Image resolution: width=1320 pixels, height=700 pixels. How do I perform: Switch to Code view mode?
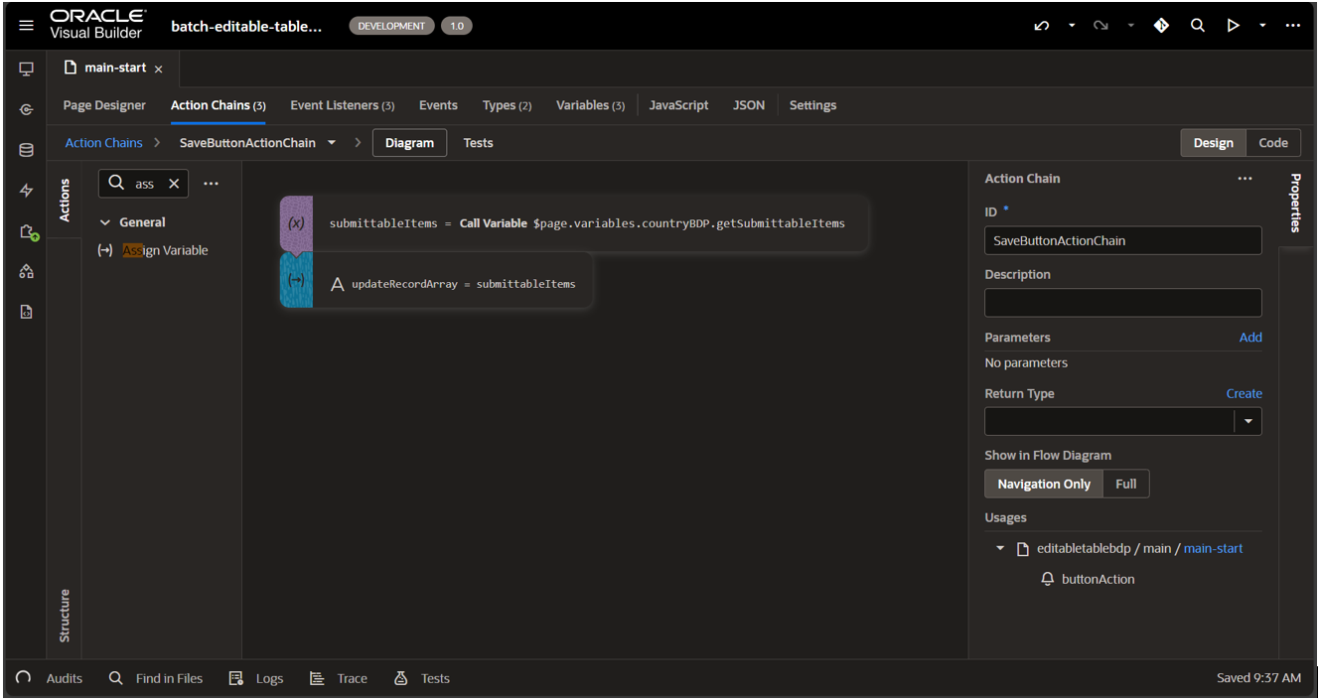(1273, 143)
